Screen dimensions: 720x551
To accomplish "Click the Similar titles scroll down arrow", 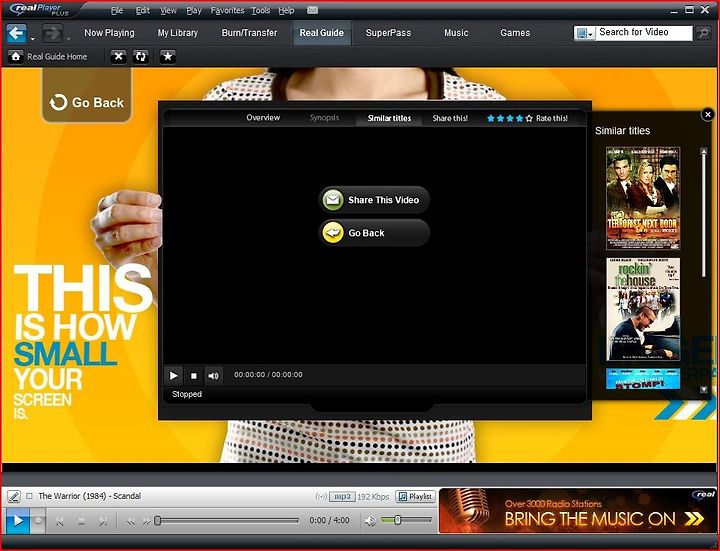I will pyautogui.click(x=703, y=389).
